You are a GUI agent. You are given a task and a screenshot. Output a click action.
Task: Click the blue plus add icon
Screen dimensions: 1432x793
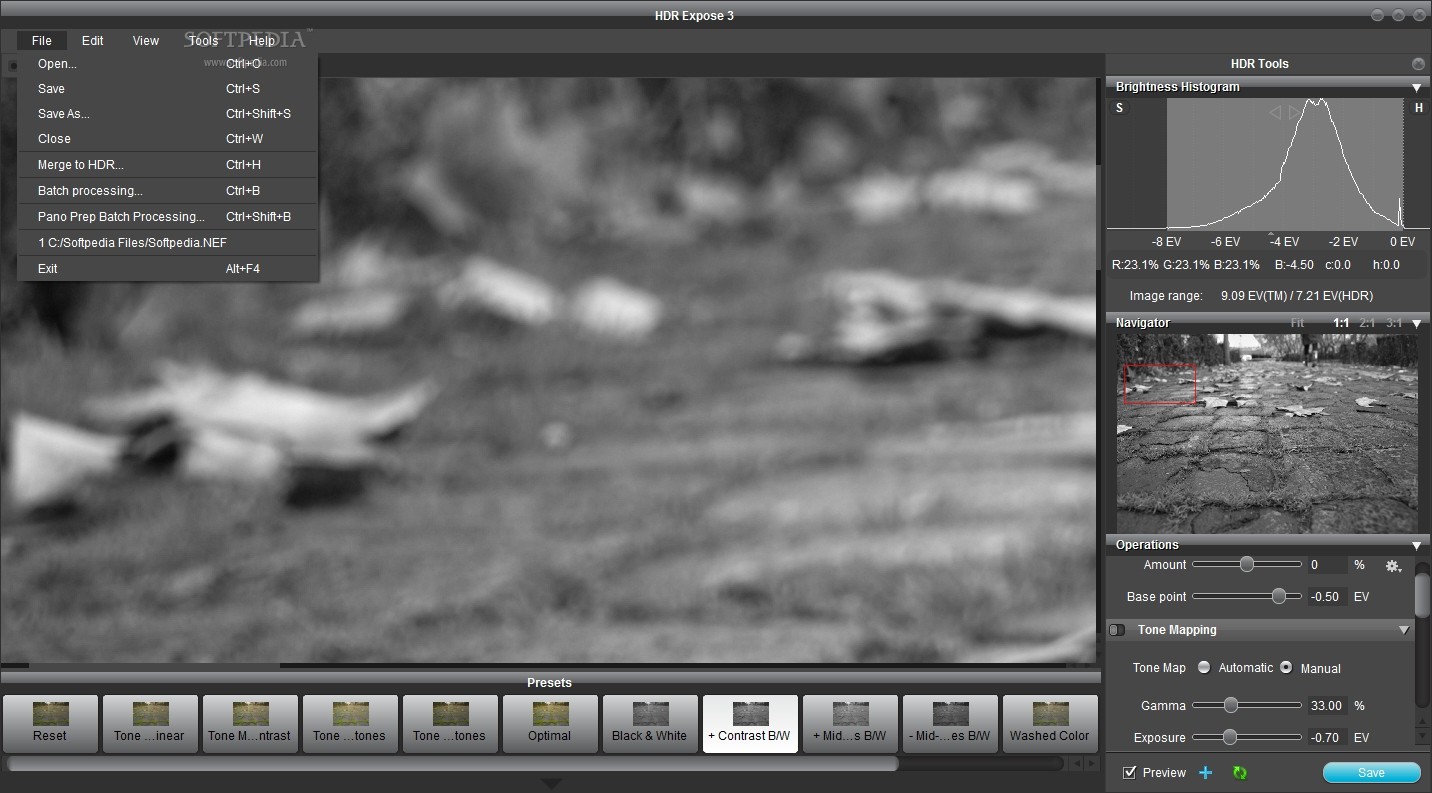(1206, 772)
